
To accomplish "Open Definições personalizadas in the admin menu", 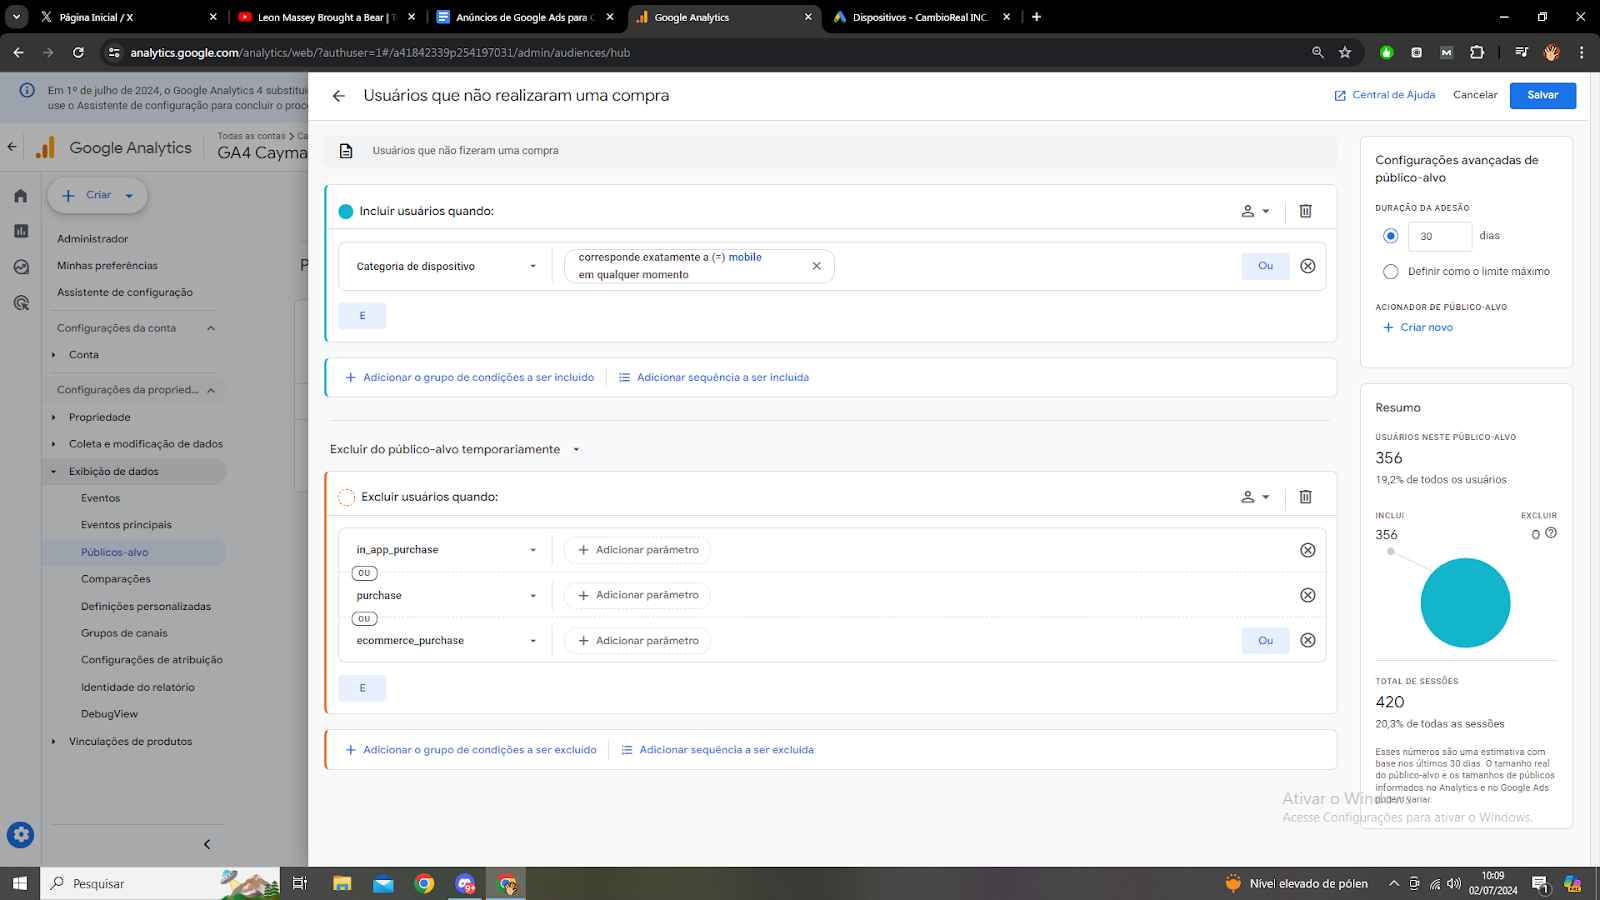I will click(x=146, y=606).
